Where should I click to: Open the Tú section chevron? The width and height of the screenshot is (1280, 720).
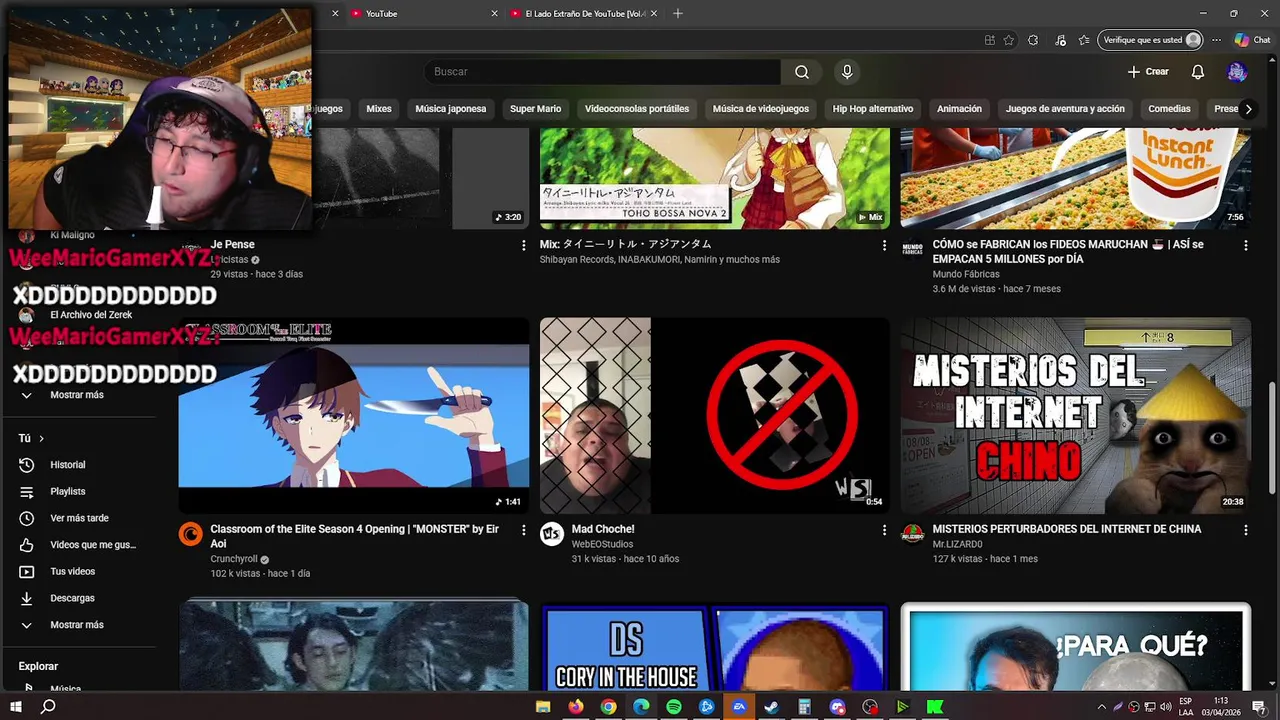click(x=41, y=438)
